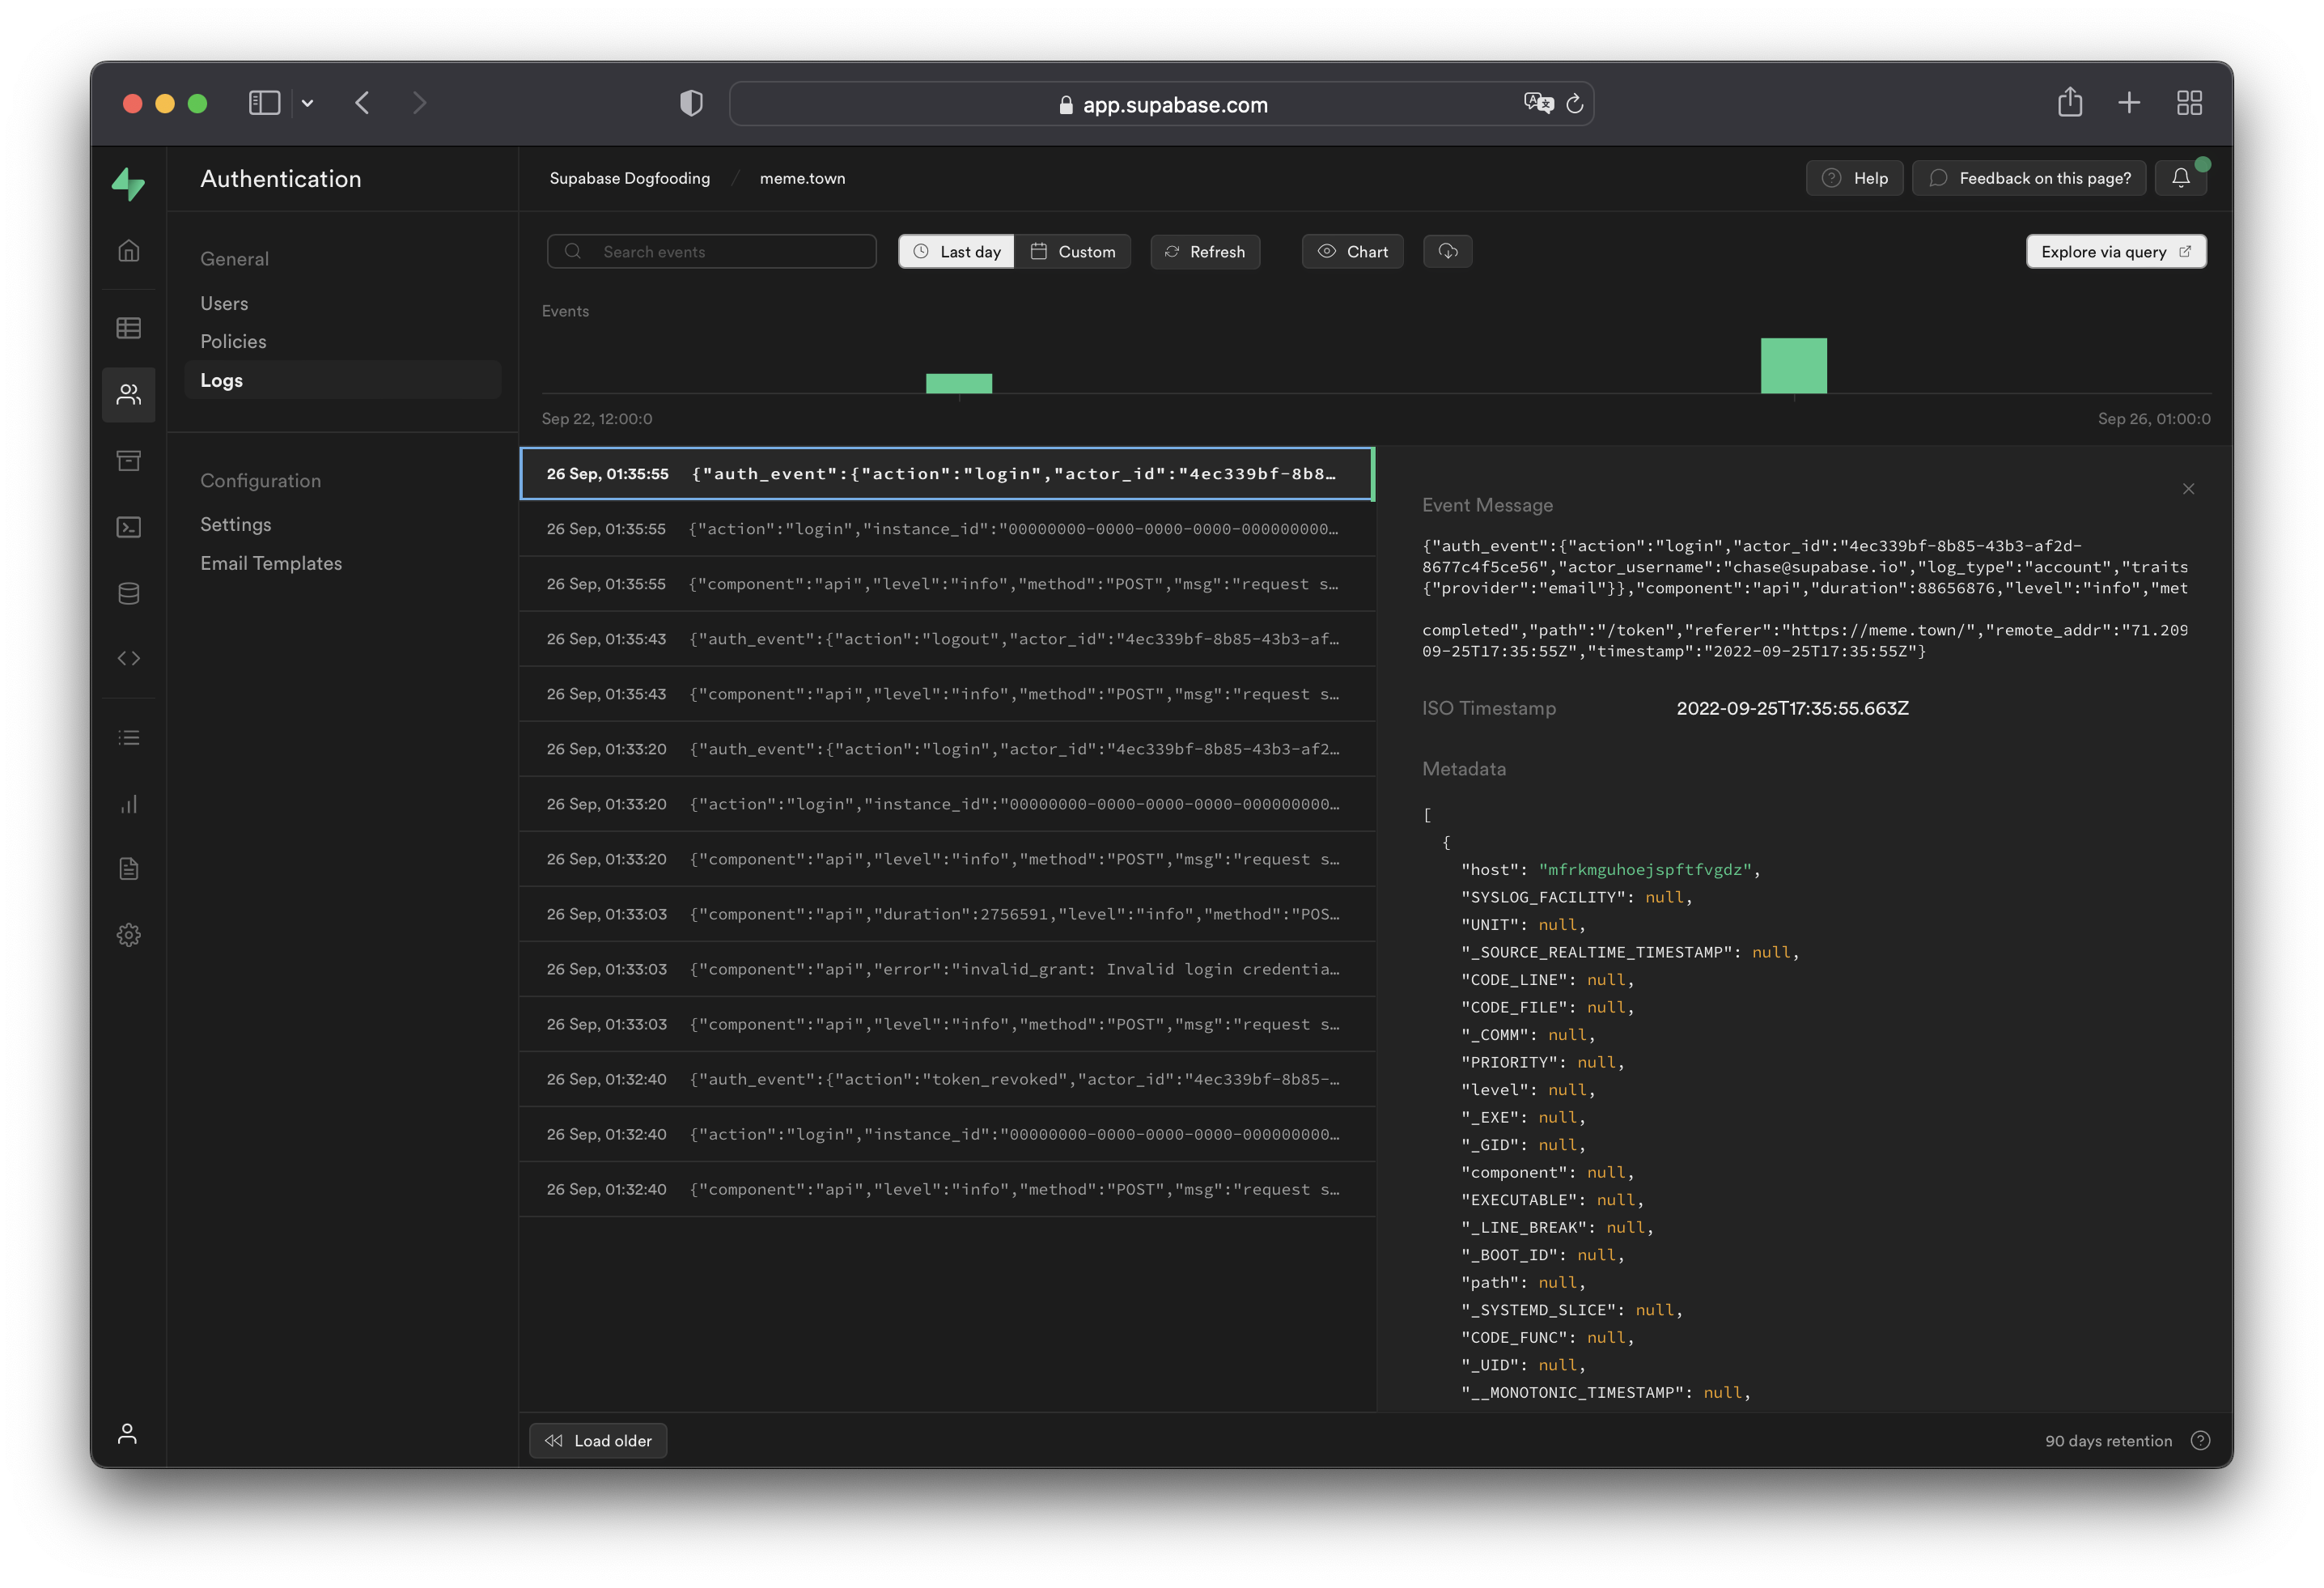
Task: Click the tall green events chart bar
Action: click(x=1793, y=366)
